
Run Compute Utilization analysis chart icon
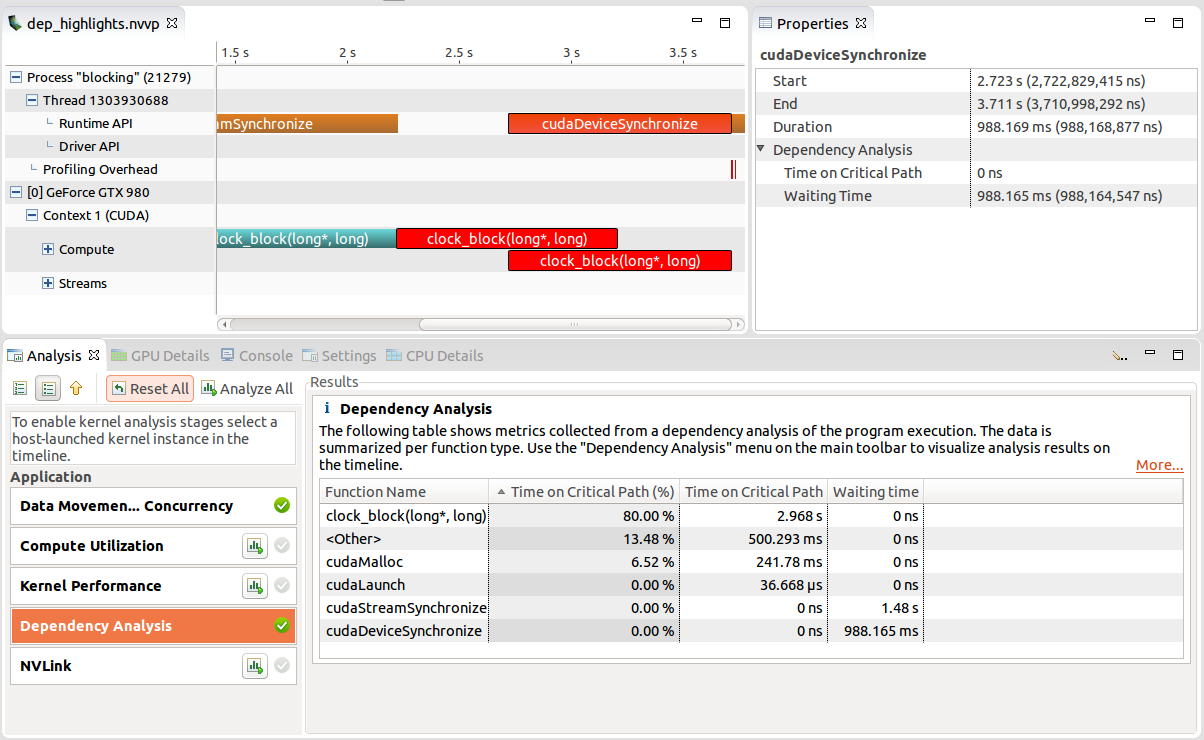(x=255, y=546)
